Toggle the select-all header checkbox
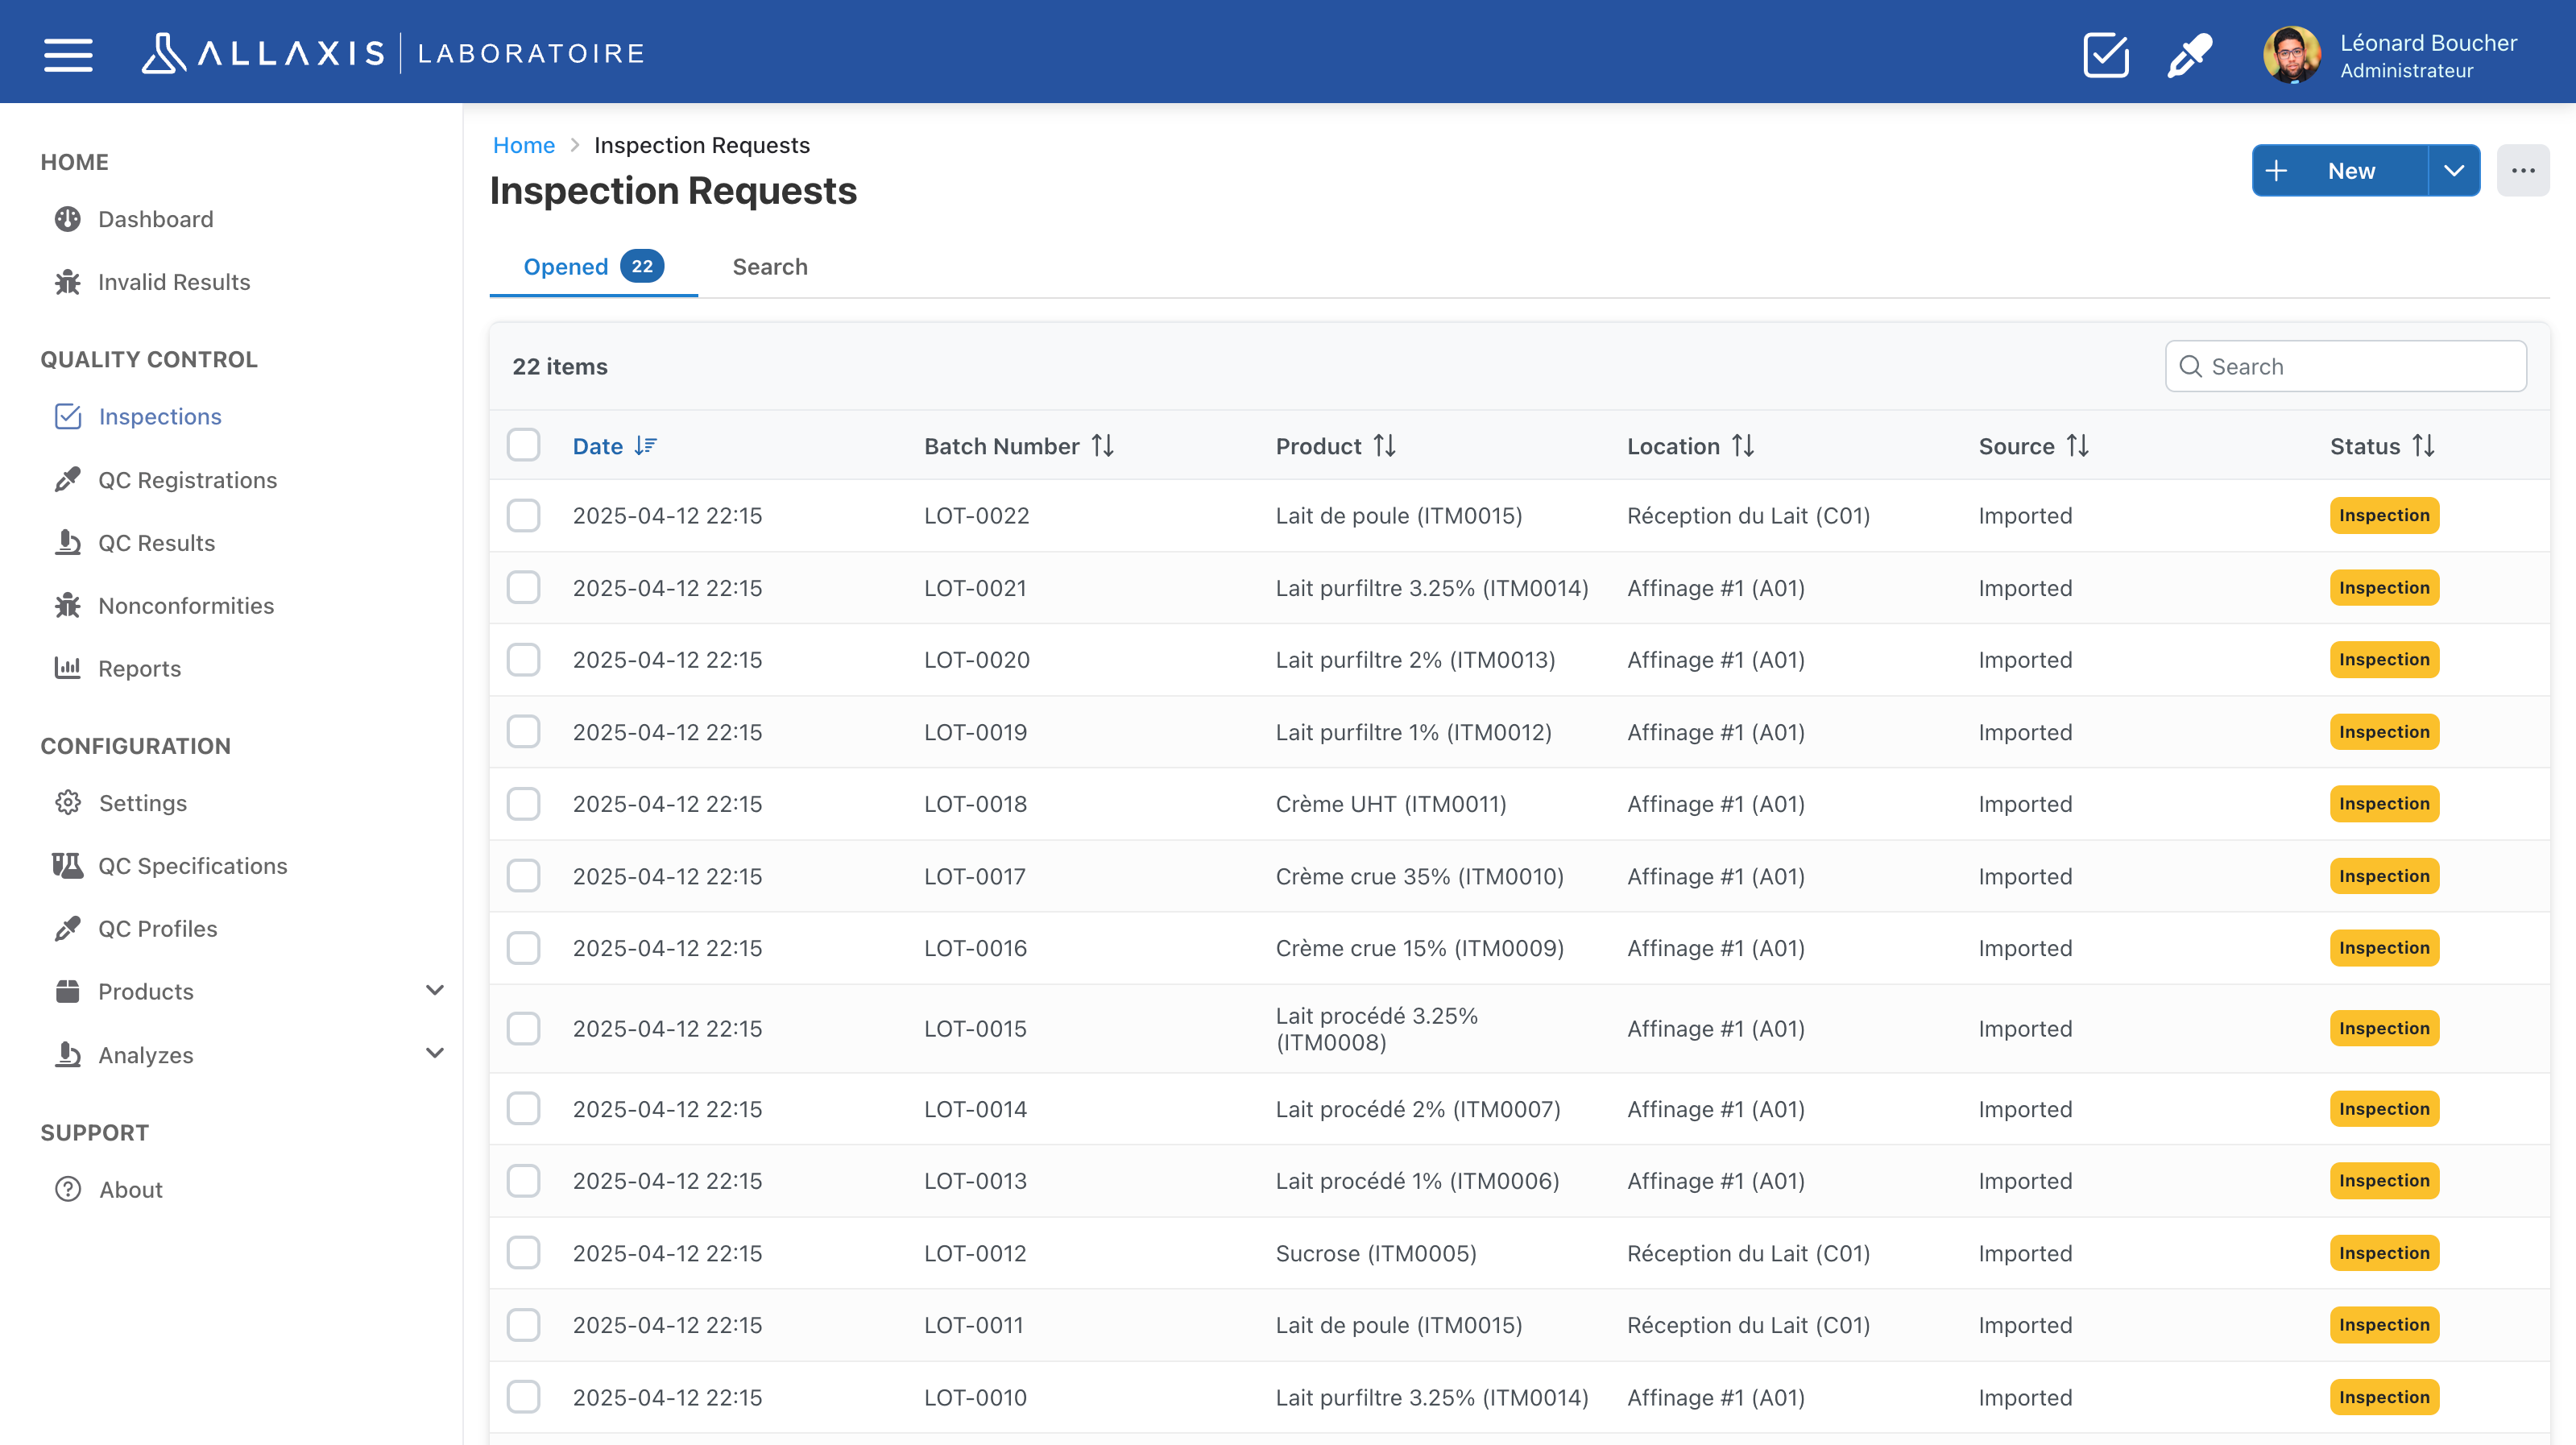 click(x=523, y=445)
